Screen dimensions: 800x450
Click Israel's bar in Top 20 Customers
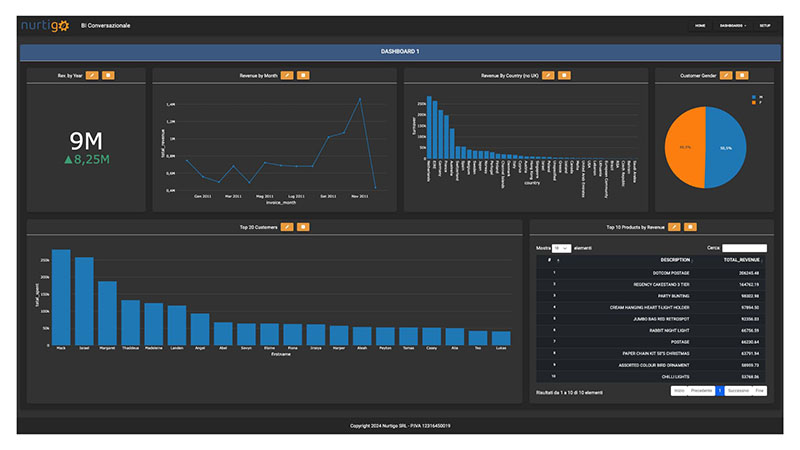[84, 302]
